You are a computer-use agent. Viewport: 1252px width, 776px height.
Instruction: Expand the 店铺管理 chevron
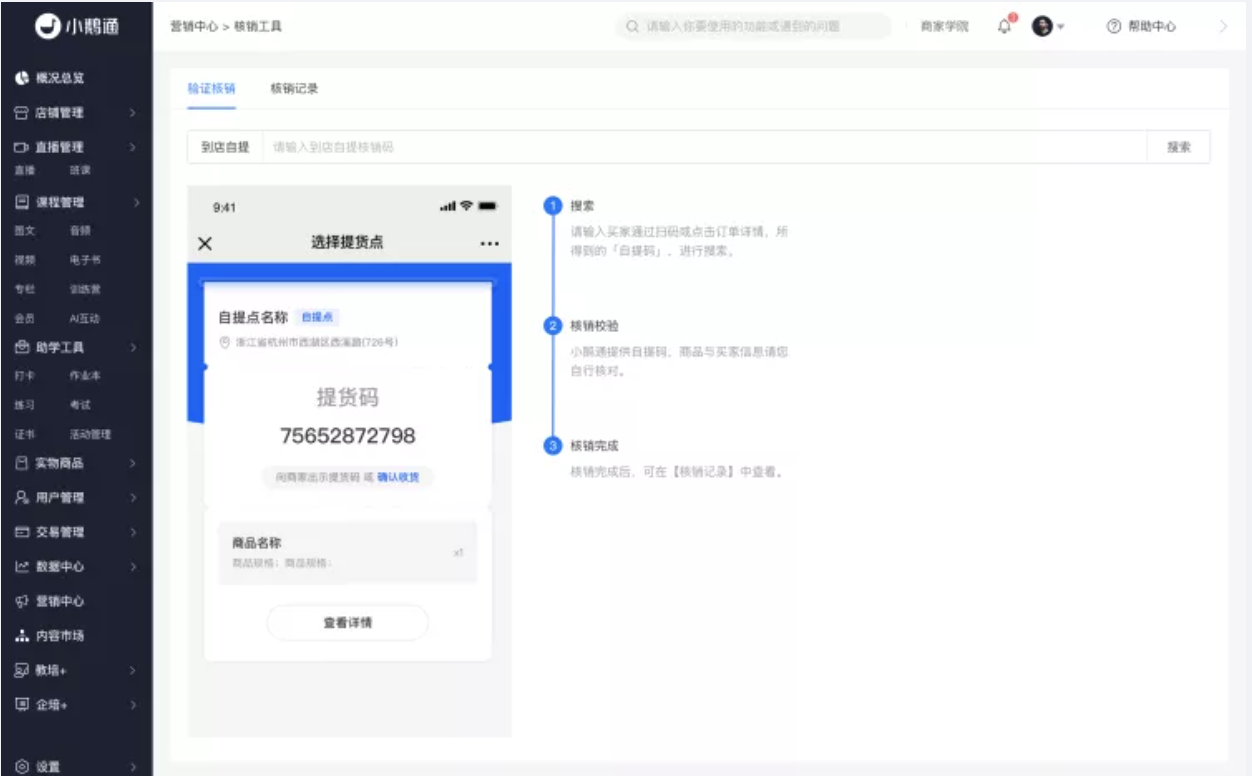point(133,113)
